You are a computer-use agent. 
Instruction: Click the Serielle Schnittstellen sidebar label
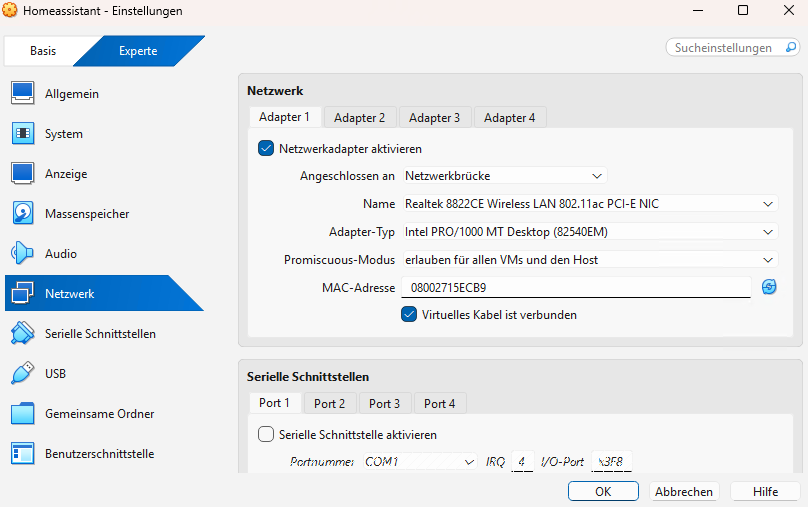coord(100,334)
